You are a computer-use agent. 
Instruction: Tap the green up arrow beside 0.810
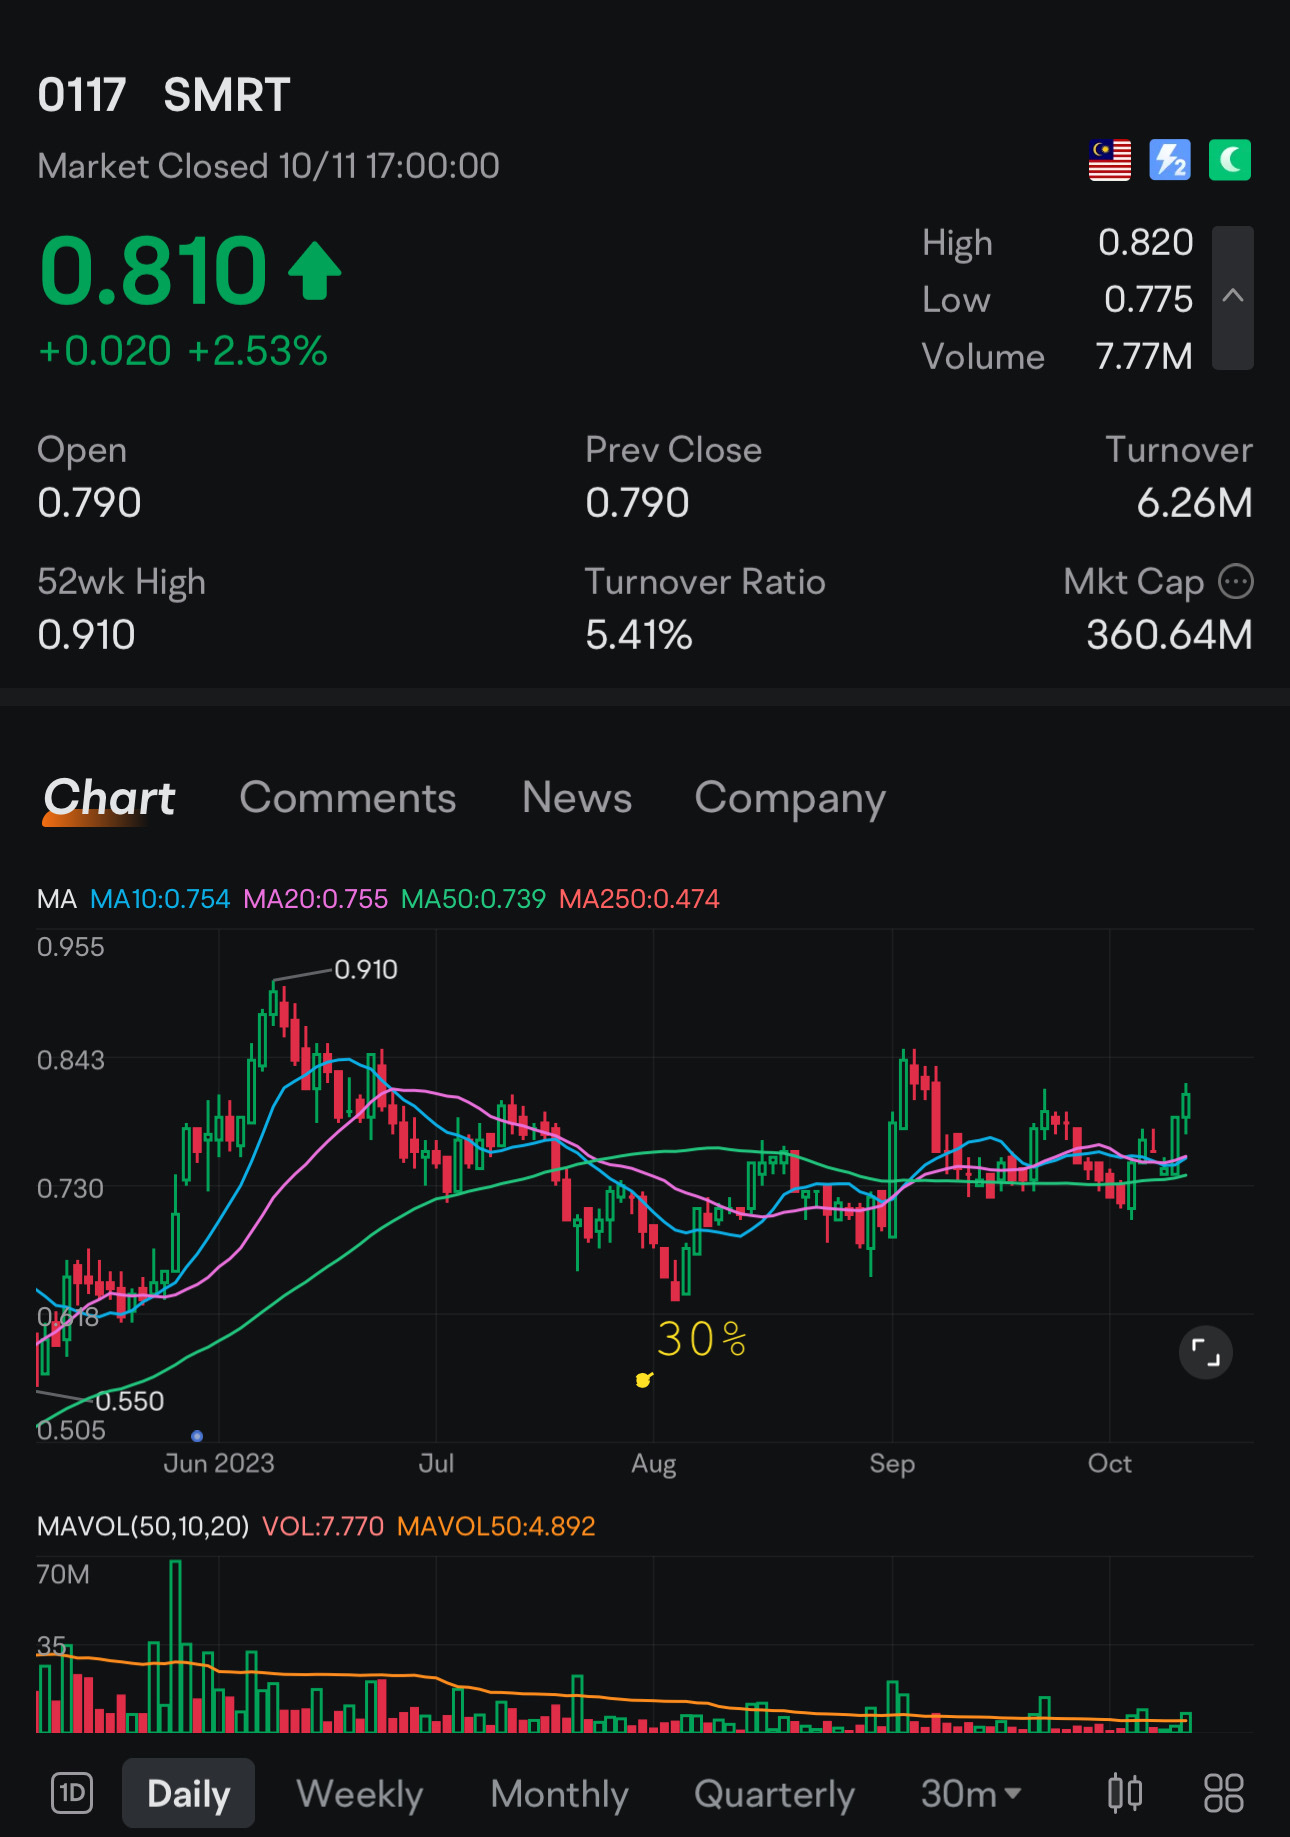315,271
